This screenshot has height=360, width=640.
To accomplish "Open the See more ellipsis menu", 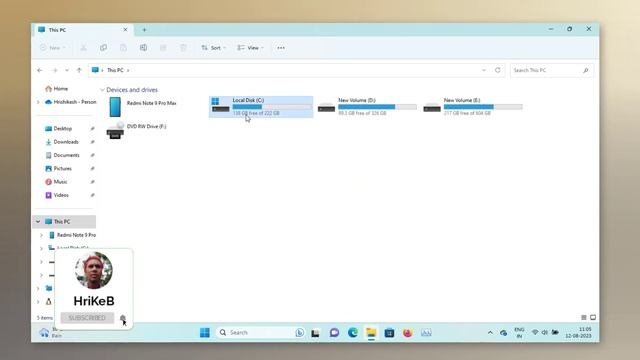I will tap(281, 48).
